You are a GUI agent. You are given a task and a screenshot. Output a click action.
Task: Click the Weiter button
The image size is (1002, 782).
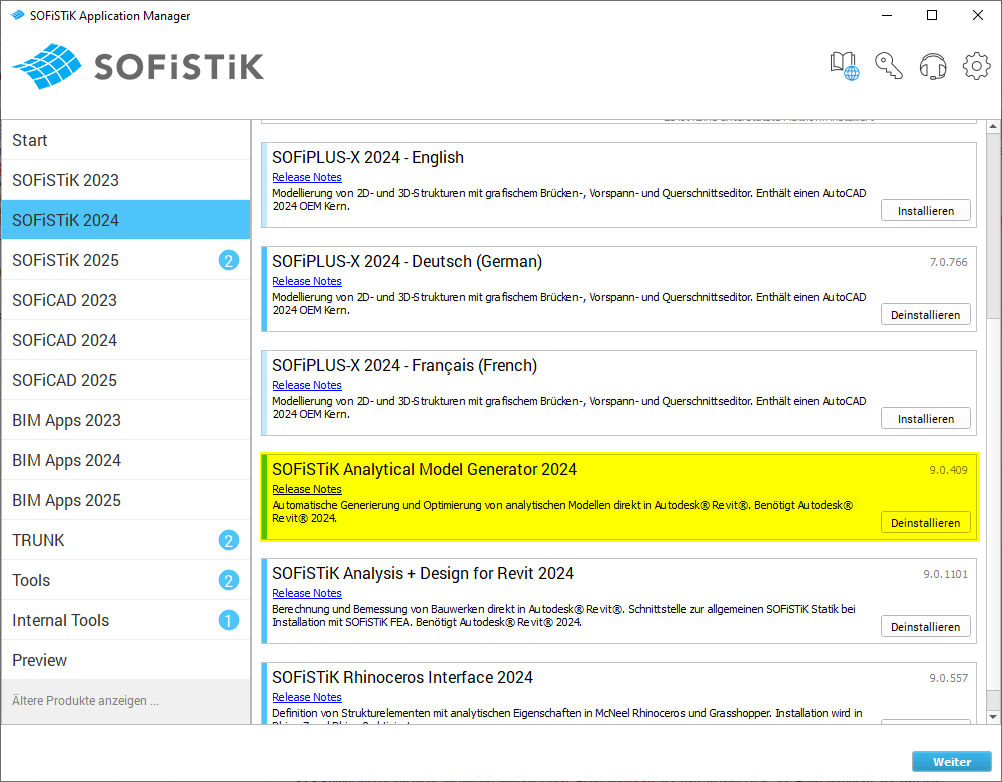pyautogui.click(x=952, y=762)
